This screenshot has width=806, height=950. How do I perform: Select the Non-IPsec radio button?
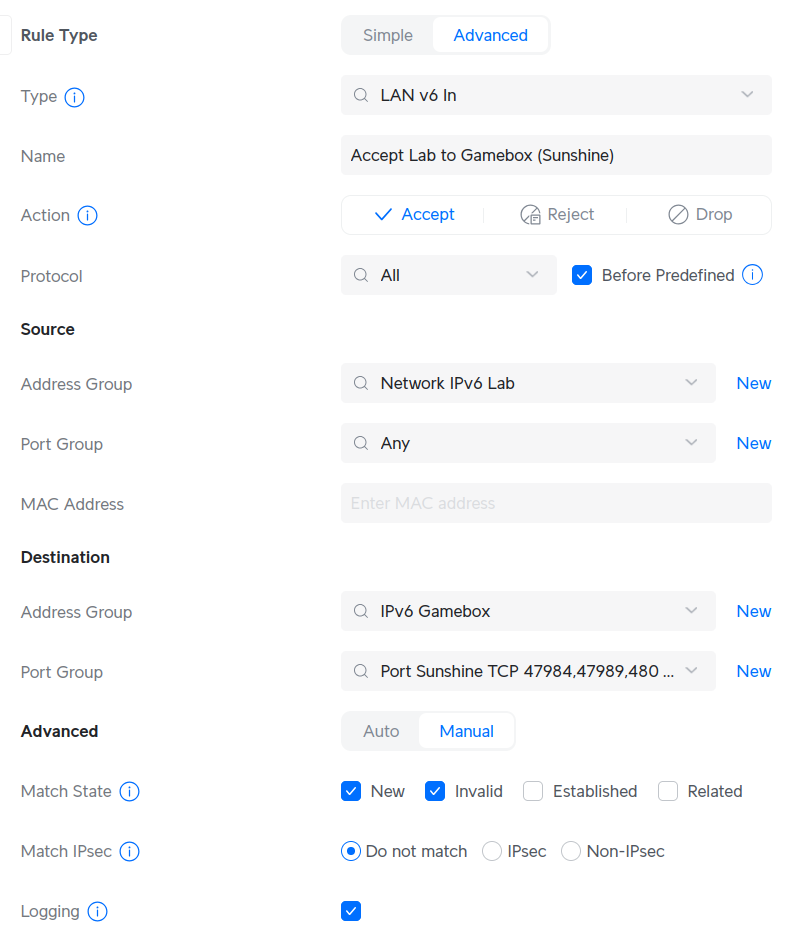[x=570, y=851]
